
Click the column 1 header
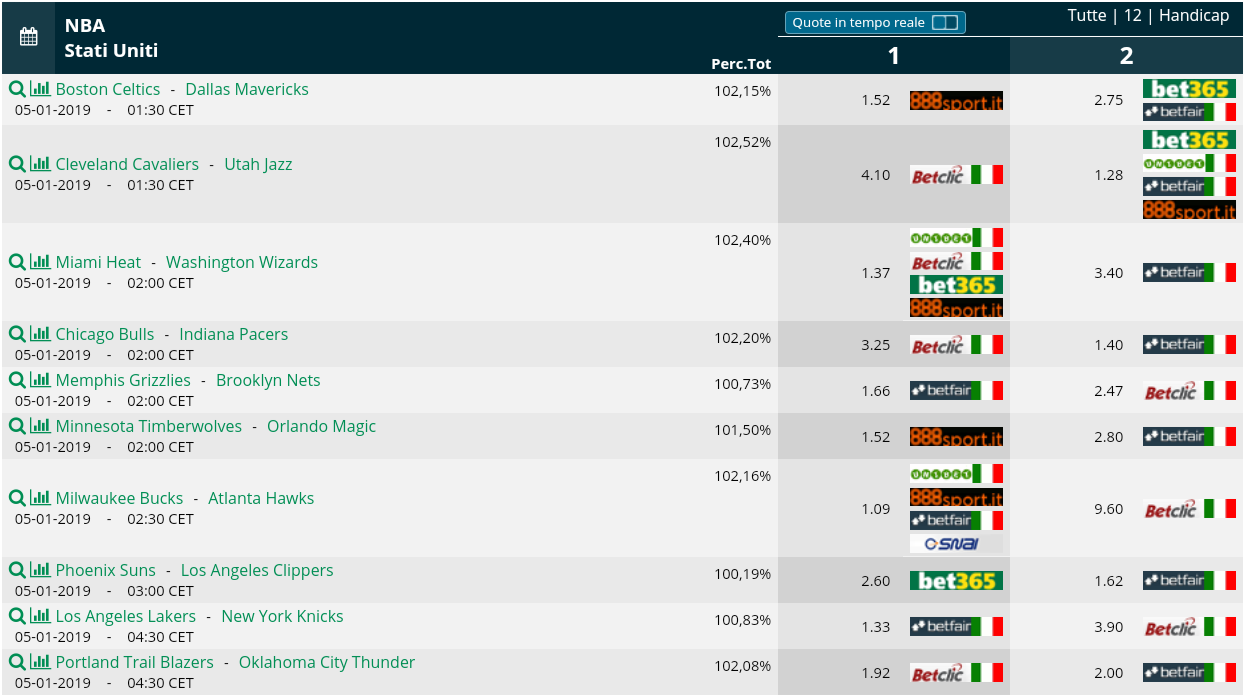[x=894, y=56]
